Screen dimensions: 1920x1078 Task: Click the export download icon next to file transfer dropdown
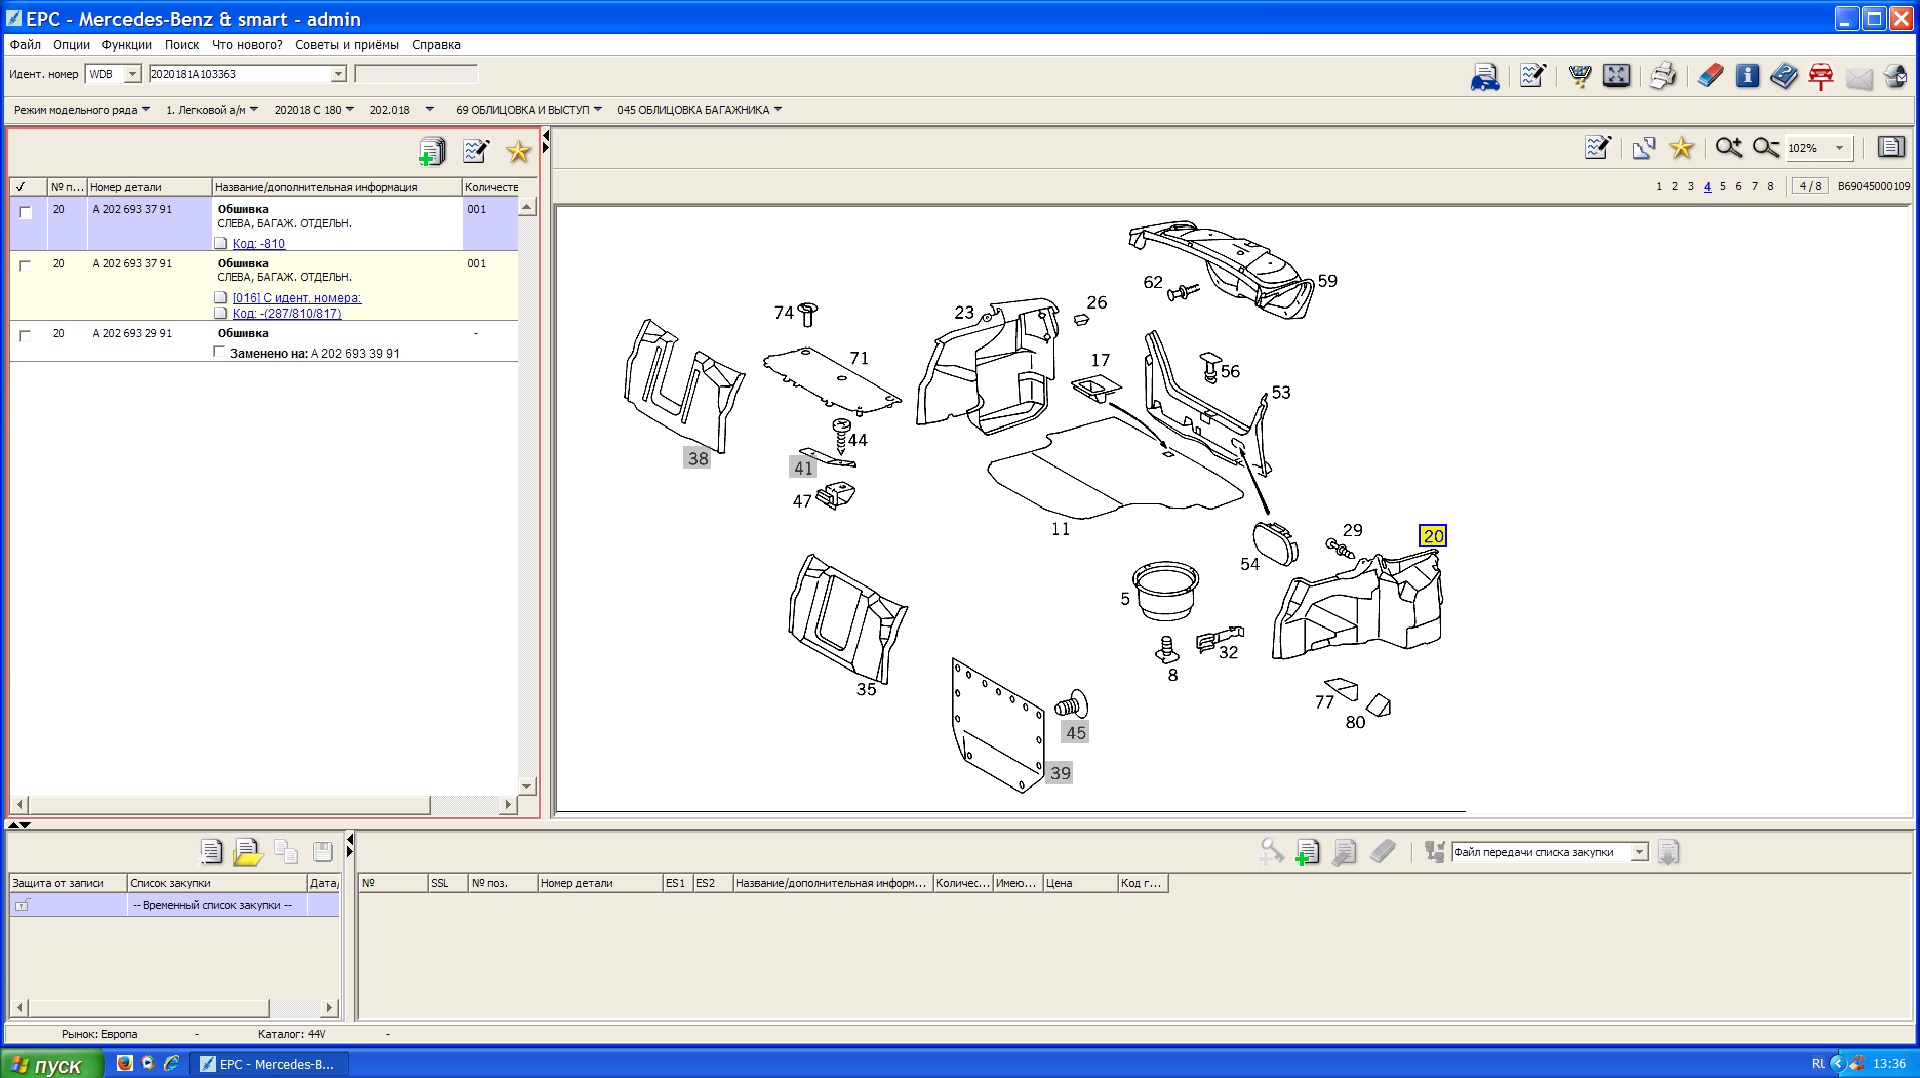1668,852
